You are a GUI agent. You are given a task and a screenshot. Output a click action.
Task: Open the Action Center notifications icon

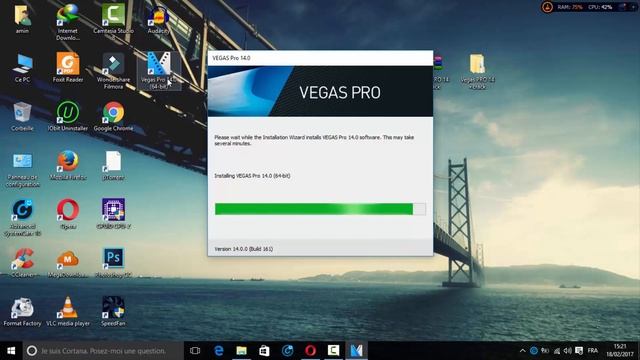[x=579, y=351]
